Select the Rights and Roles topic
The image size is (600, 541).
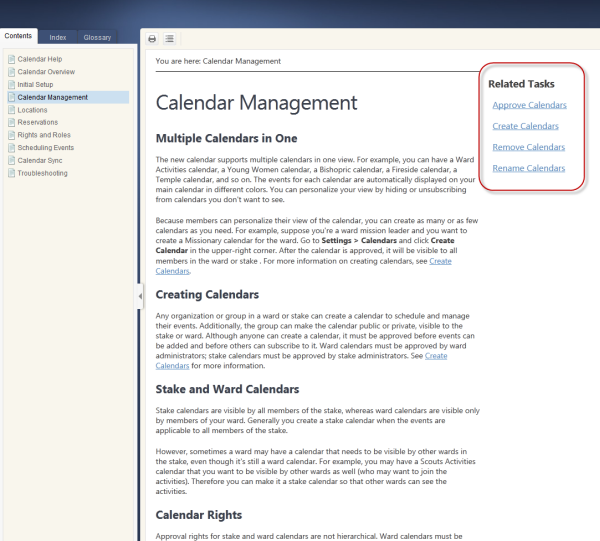click(44, 135)
